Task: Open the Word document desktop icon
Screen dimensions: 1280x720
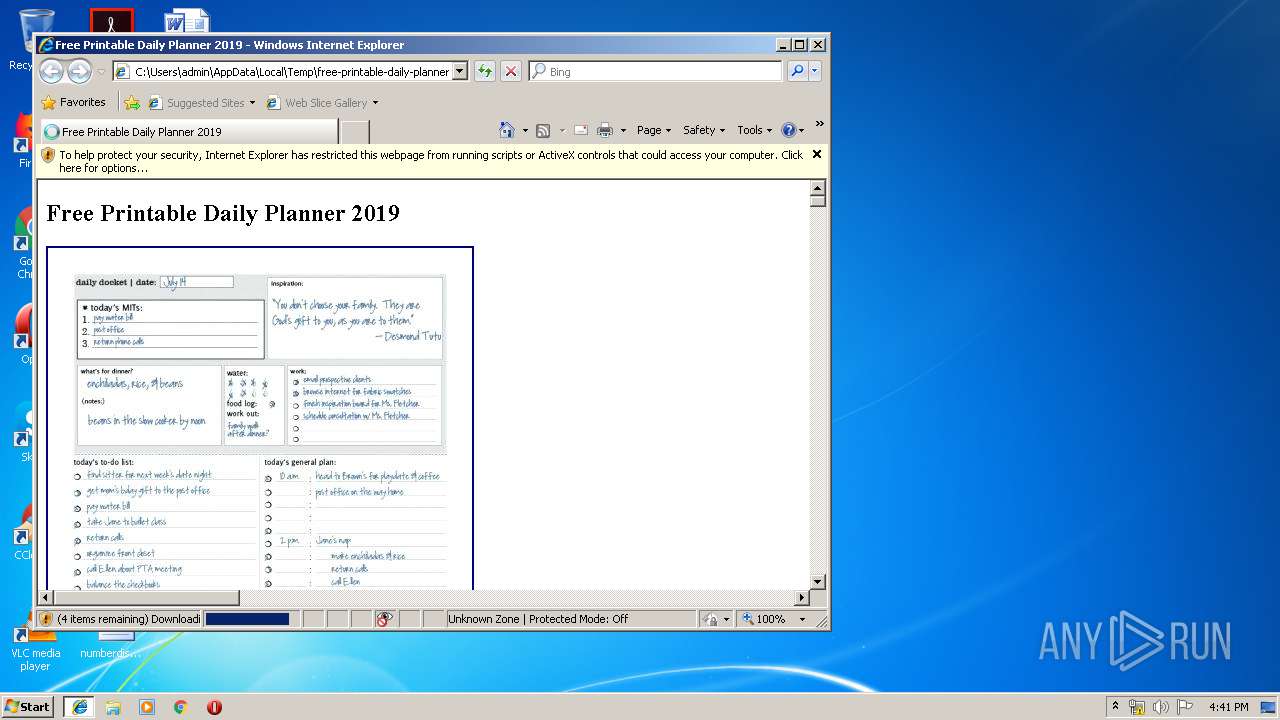Action: tap(187, 20)
